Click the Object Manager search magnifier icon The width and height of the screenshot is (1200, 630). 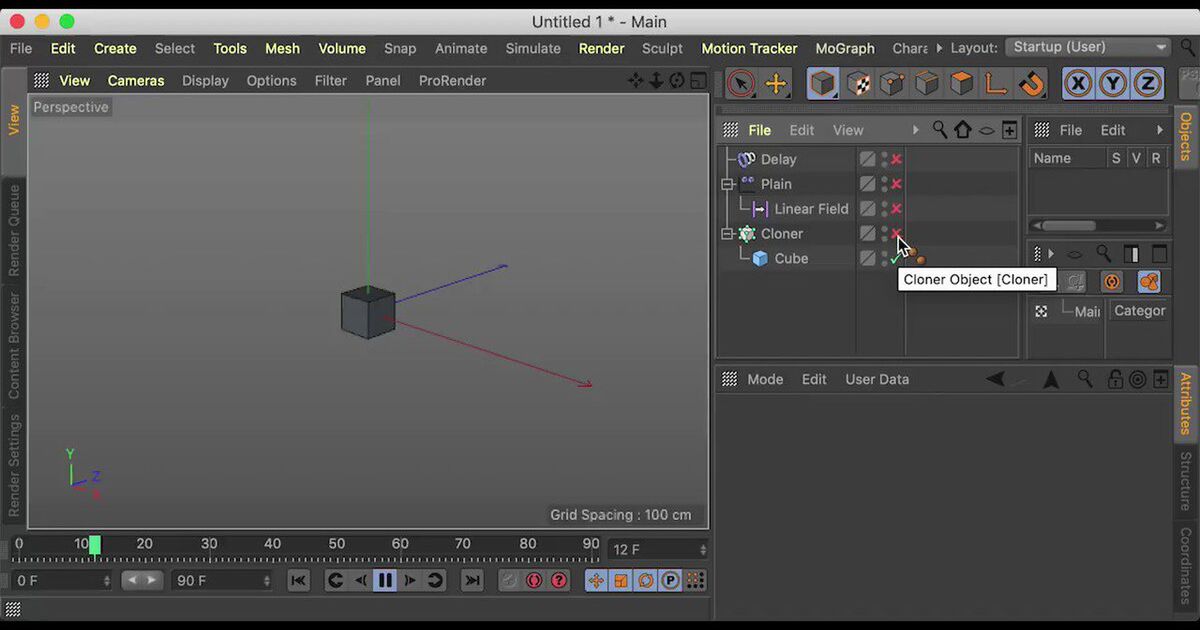click(x=940, y=130)
